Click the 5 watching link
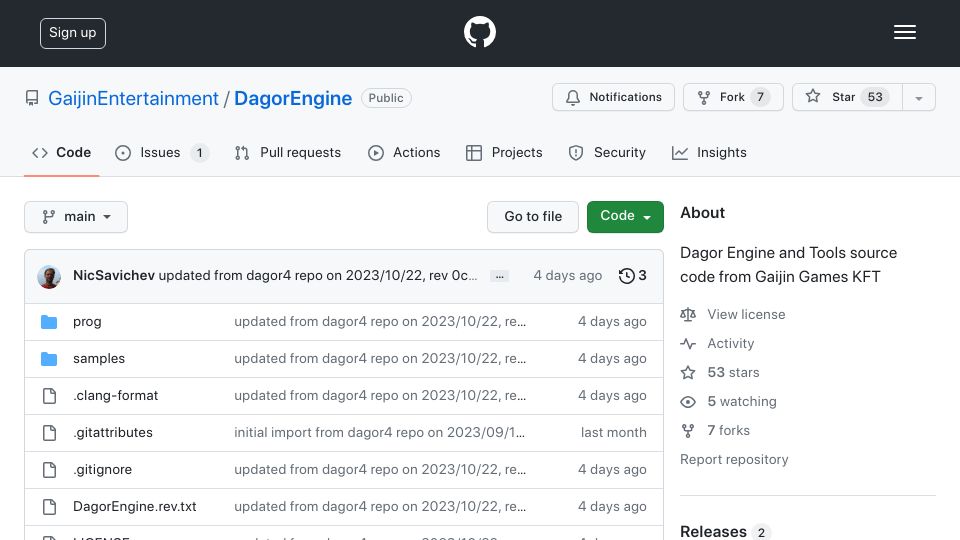 tap(742, 402)
